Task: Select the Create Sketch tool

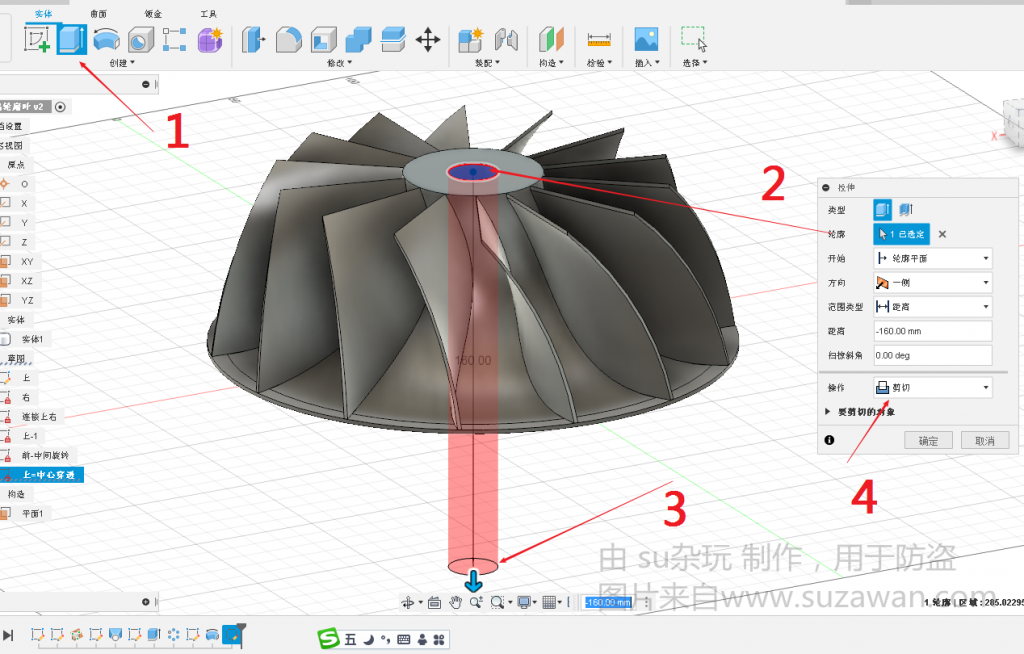Action: coord(37,39)
